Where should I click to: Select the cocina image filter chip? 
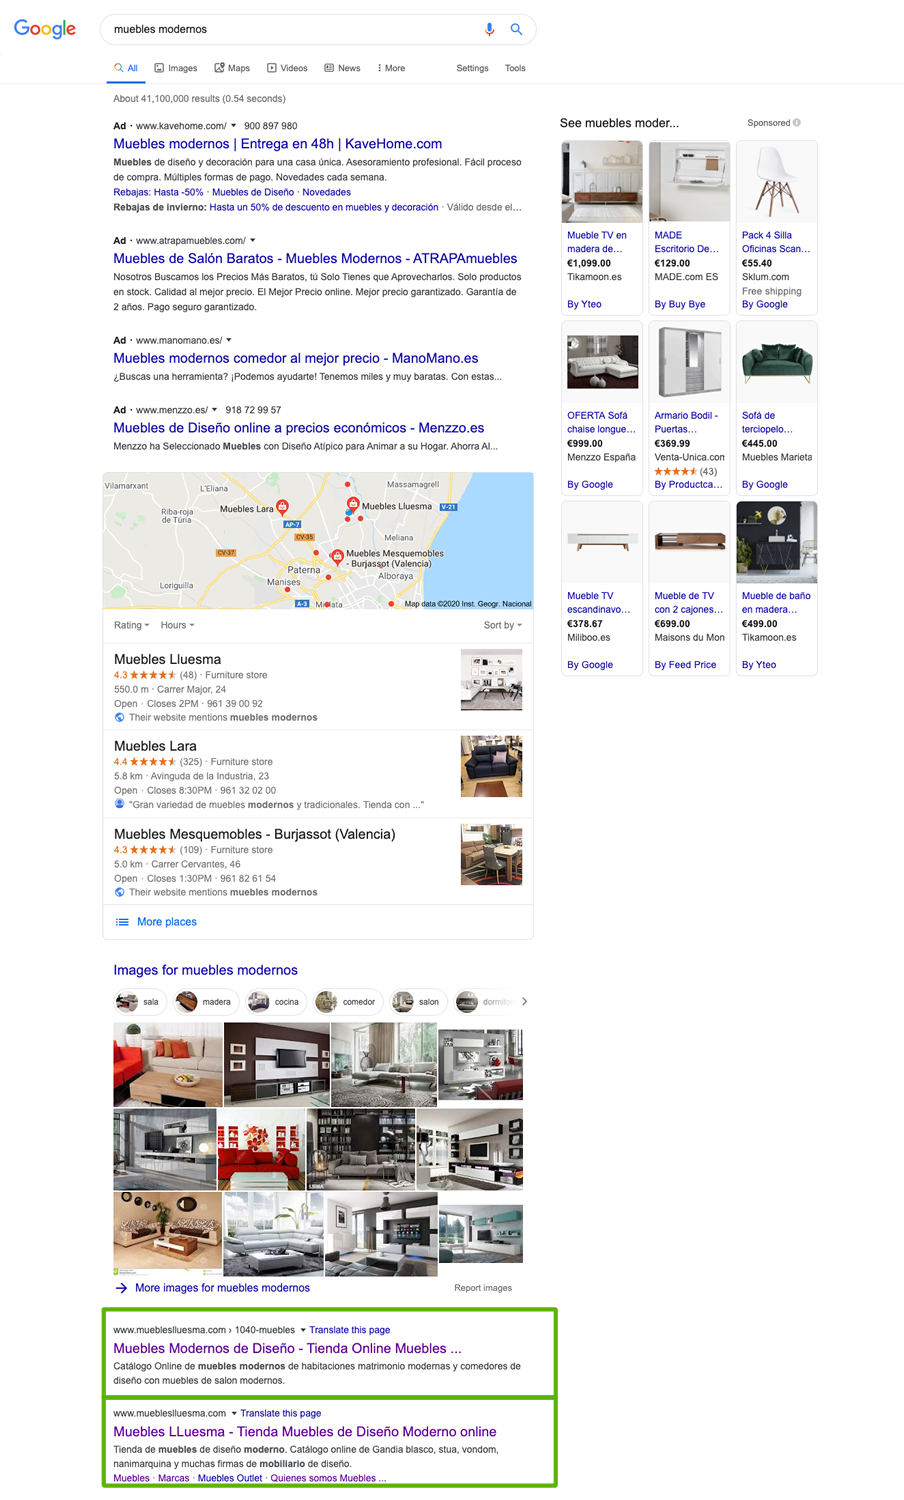274,1001
